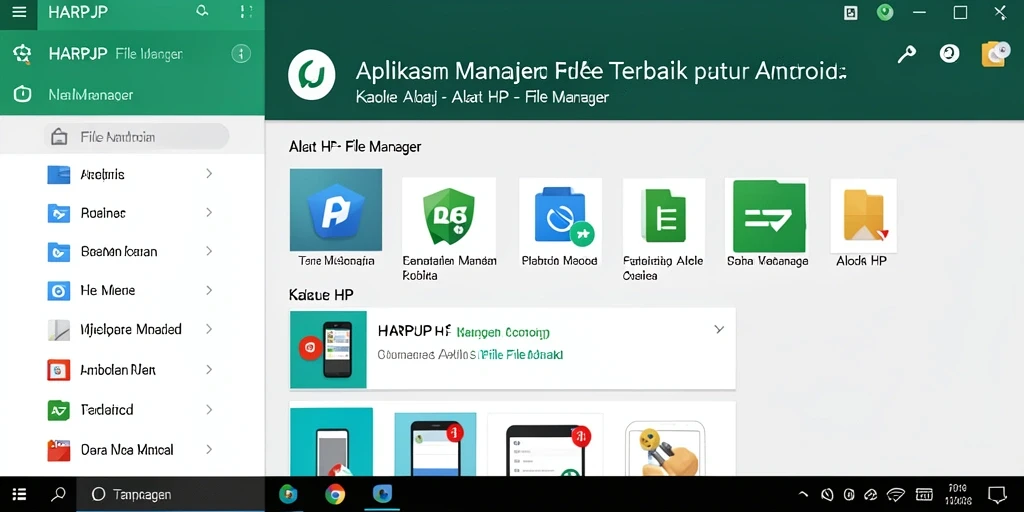Select the HARPJP File Manager sidebar entry
Viewport: 1024px width, 512px height.
[x=132, y=54]
